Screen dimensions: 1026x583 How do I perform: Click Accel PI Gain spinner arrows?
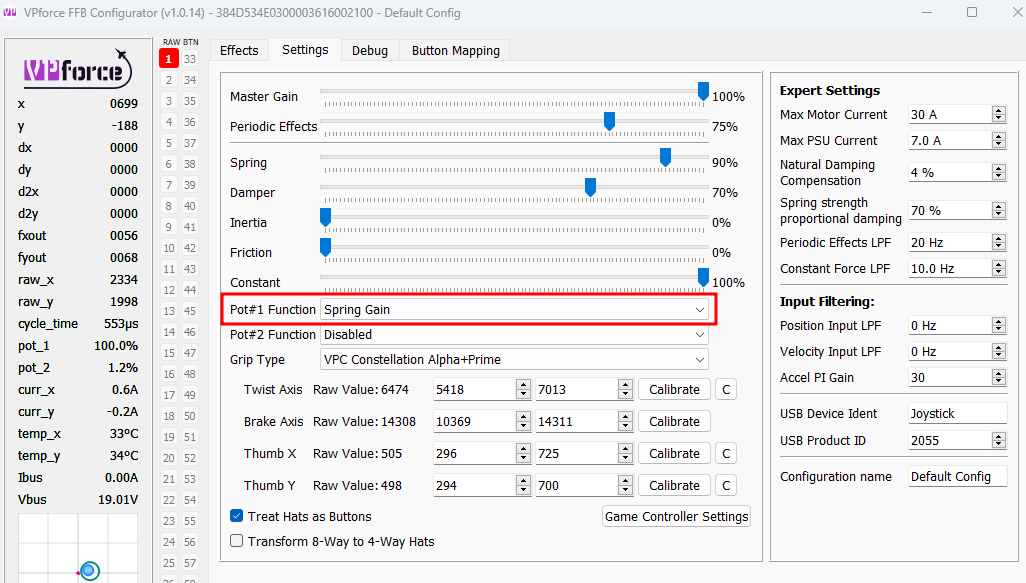[x=999, y=378]
